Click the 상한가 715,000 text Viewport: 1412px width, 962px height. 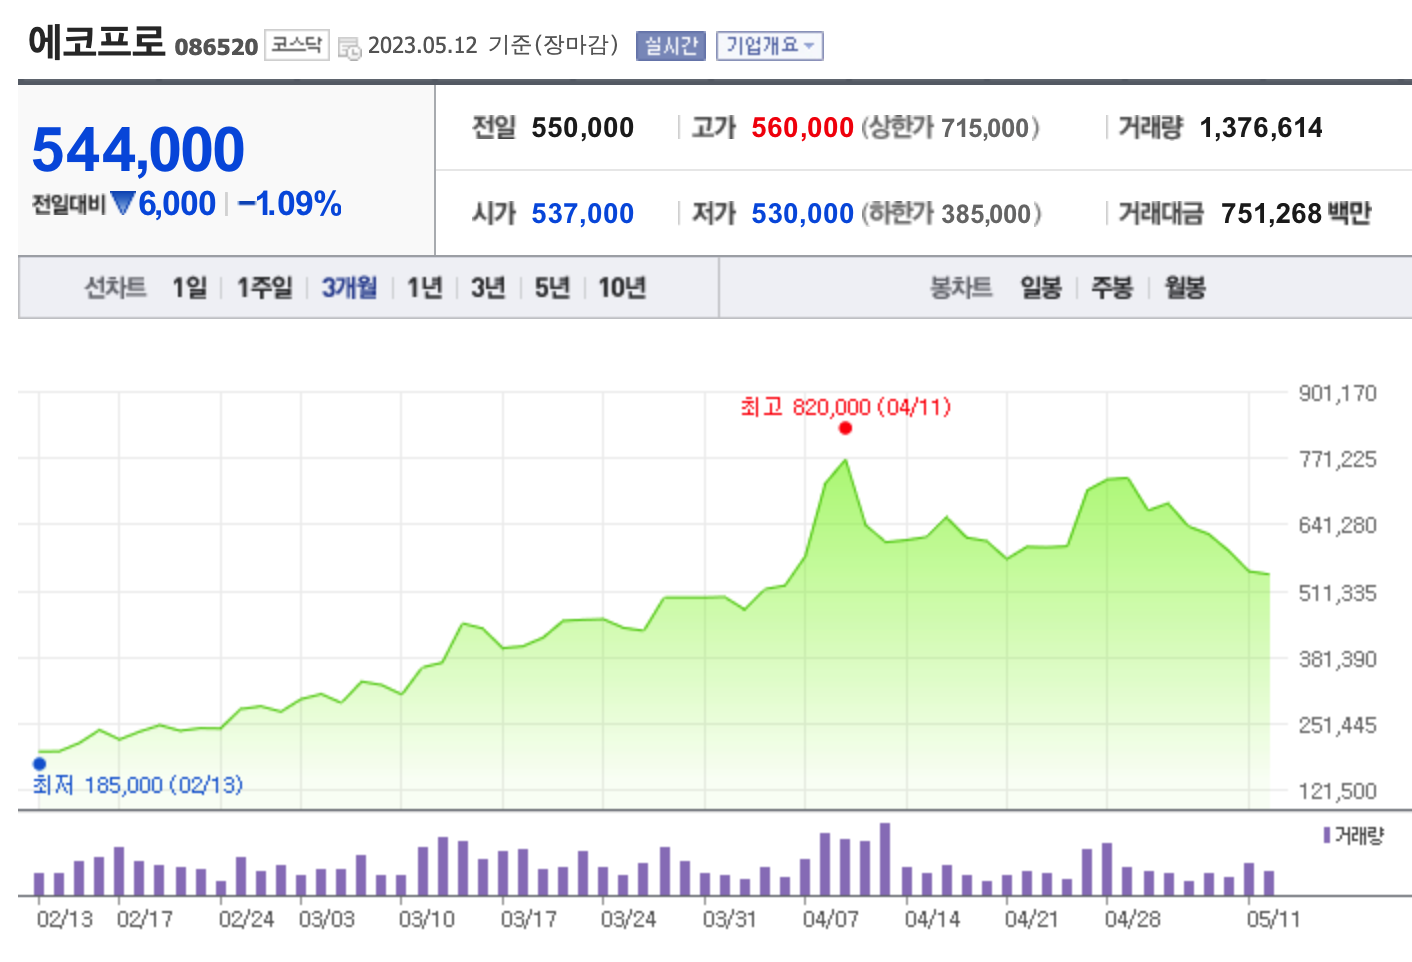(950, 128)
